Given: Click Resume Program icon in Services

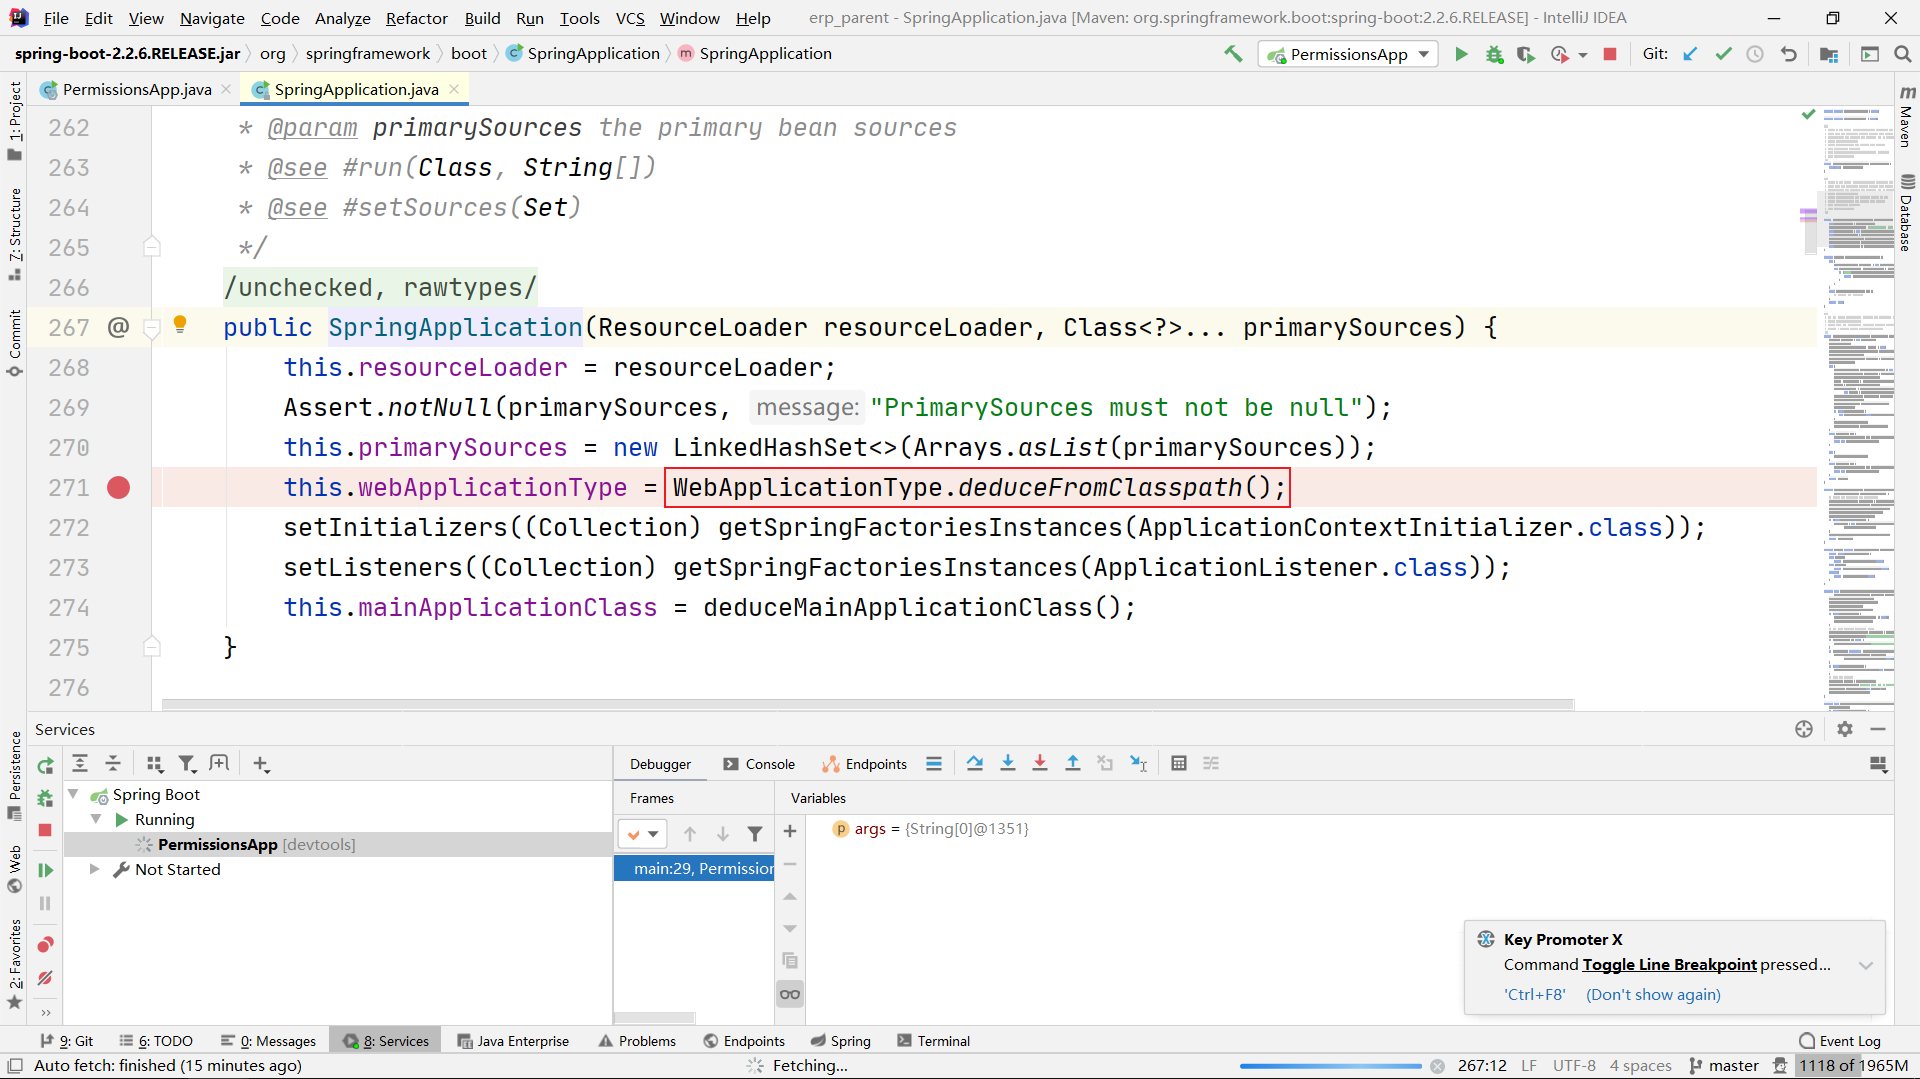Looking at the screenshot, I should coord(45,870).
